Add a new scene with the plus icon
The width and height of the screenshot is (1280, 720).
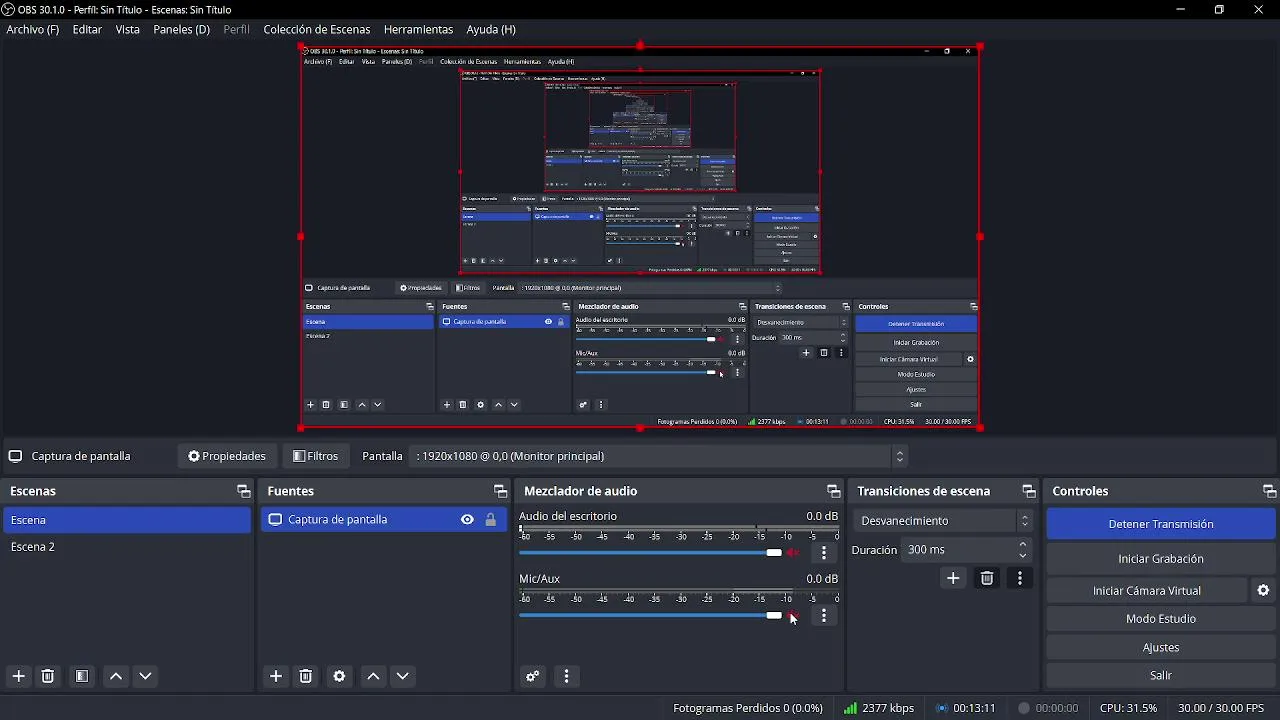[19, 676]
